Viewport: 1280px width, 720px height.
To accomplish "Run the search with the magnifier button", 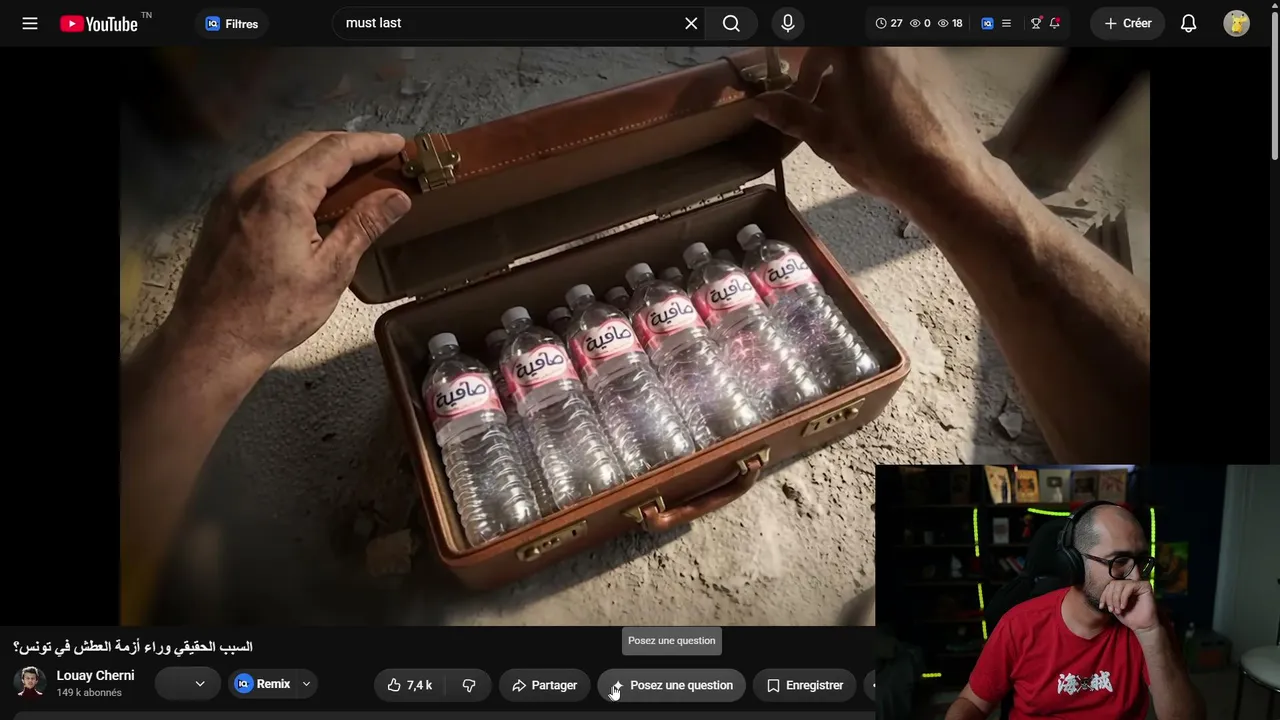I will click(731, 23).
